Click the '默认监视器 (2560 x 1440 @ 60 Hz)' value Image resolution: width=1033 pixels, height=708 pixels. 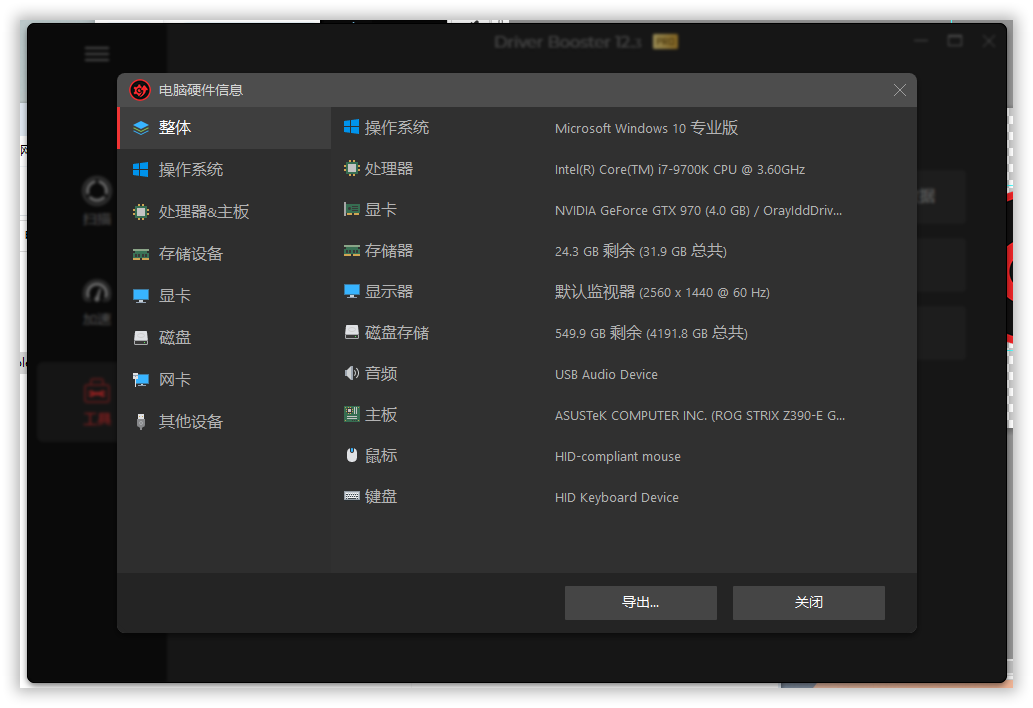(x=662, y=292)
